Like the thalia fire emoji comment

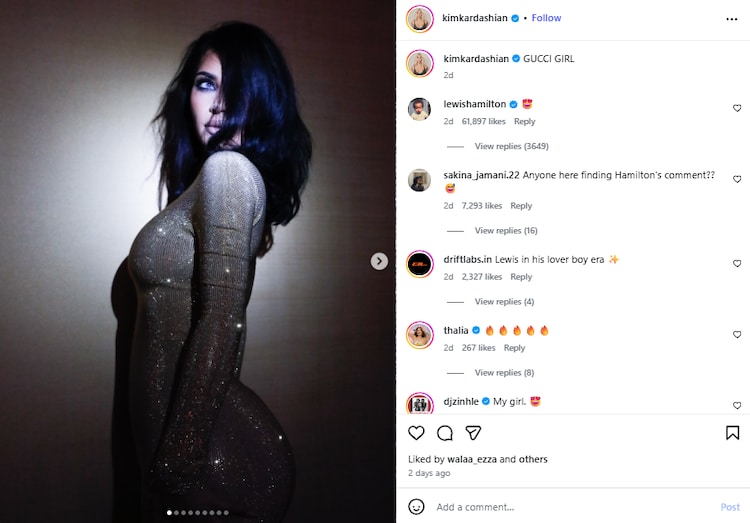pyautogui.click(x=737, y=334)
